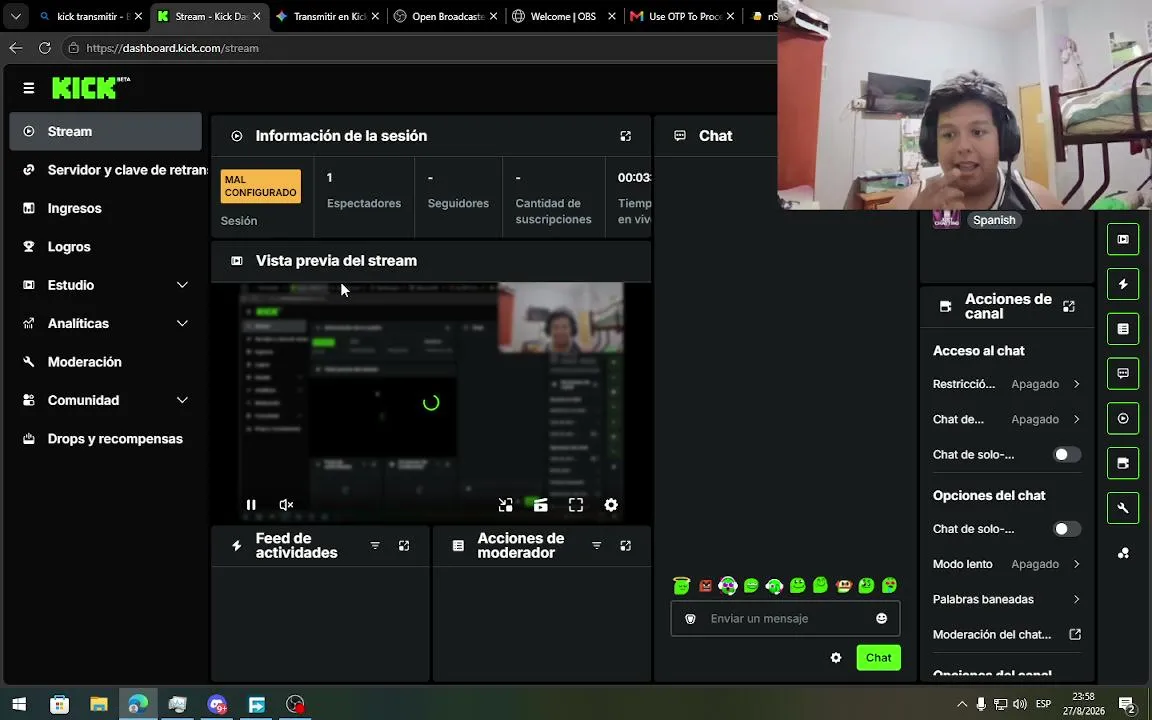The width and height of the screenshot is (1152, 720).
Task: Click the green Chat send button
Action: click(x=878, y=658)
